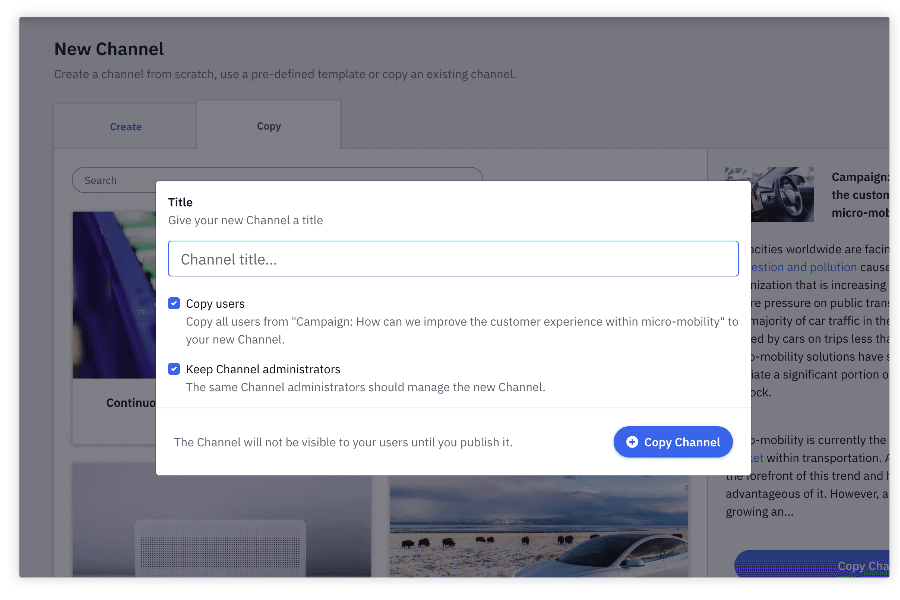Click the congestion and pollution link
900x600 pixels.
(803, 267)
